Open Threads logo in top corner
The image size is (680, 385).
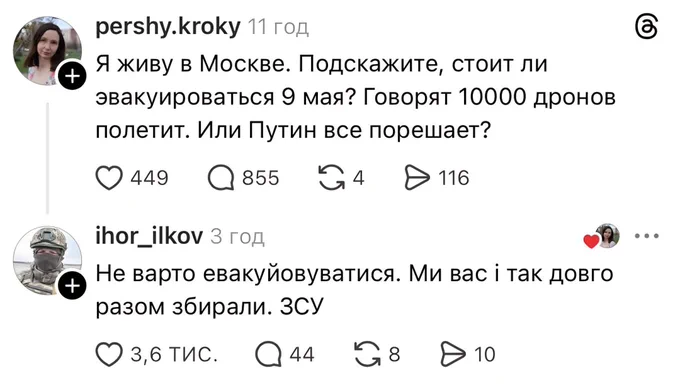tap(646, 26)
